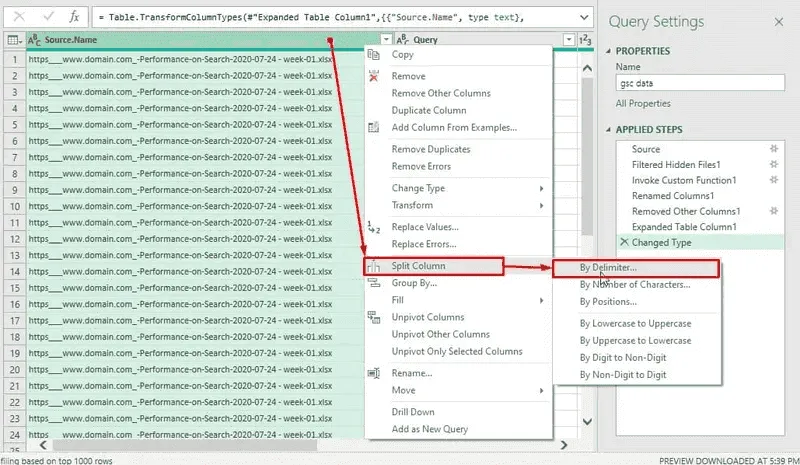Click the text type icon on Source.Name header

pyautogui.click(x=35, y=40)
